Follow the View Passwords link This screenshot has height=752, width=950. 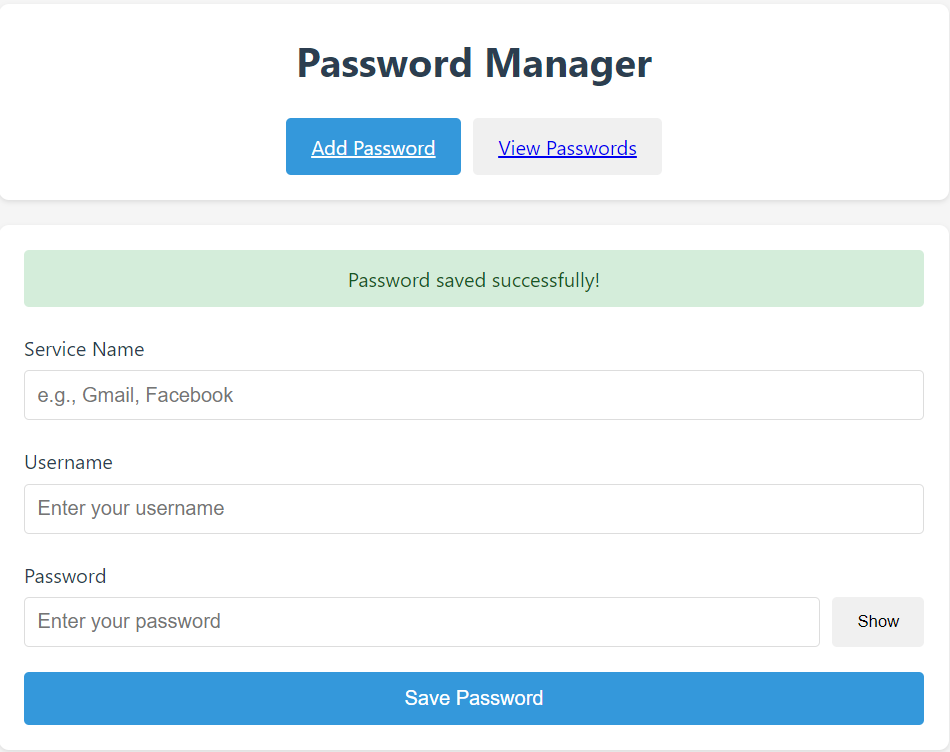click(567, 148)
